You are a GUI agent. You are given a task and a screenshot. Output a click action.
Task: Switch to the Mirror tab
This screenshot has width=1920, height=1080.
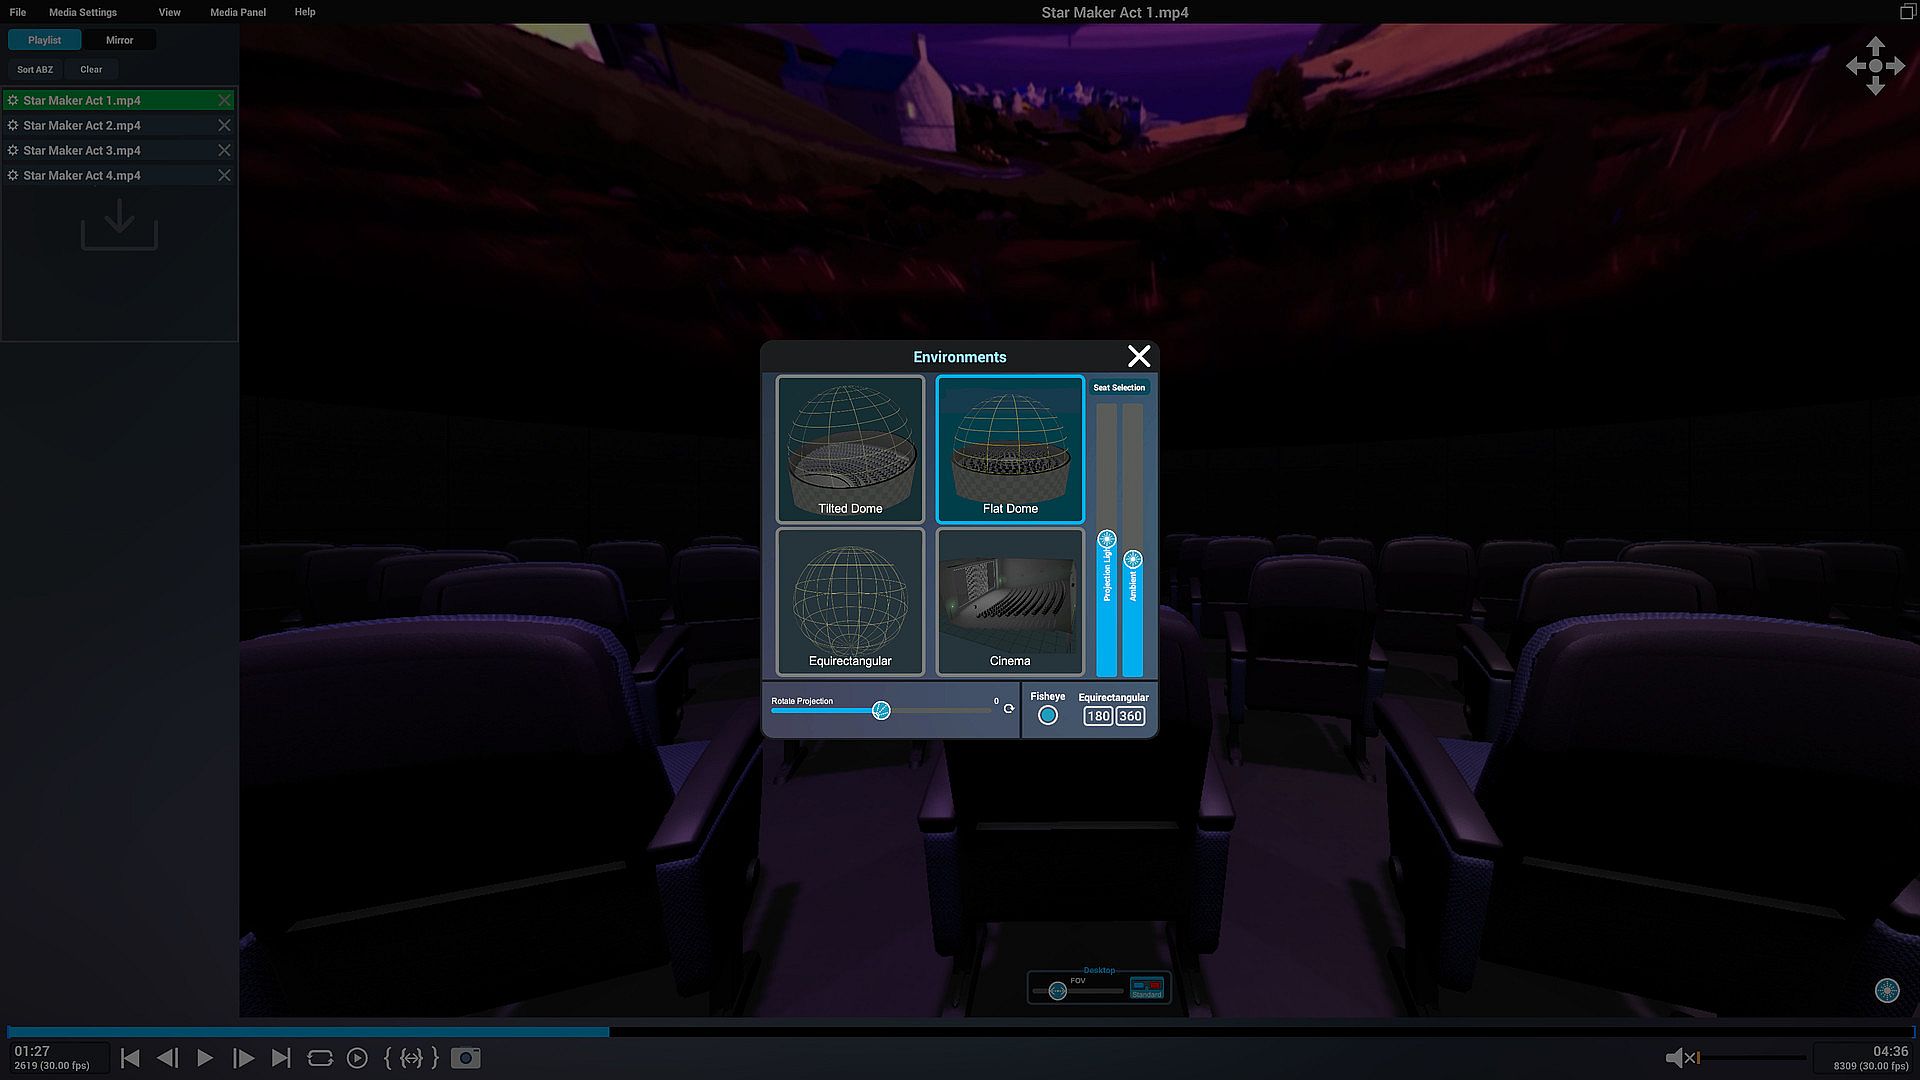[119, 40]
